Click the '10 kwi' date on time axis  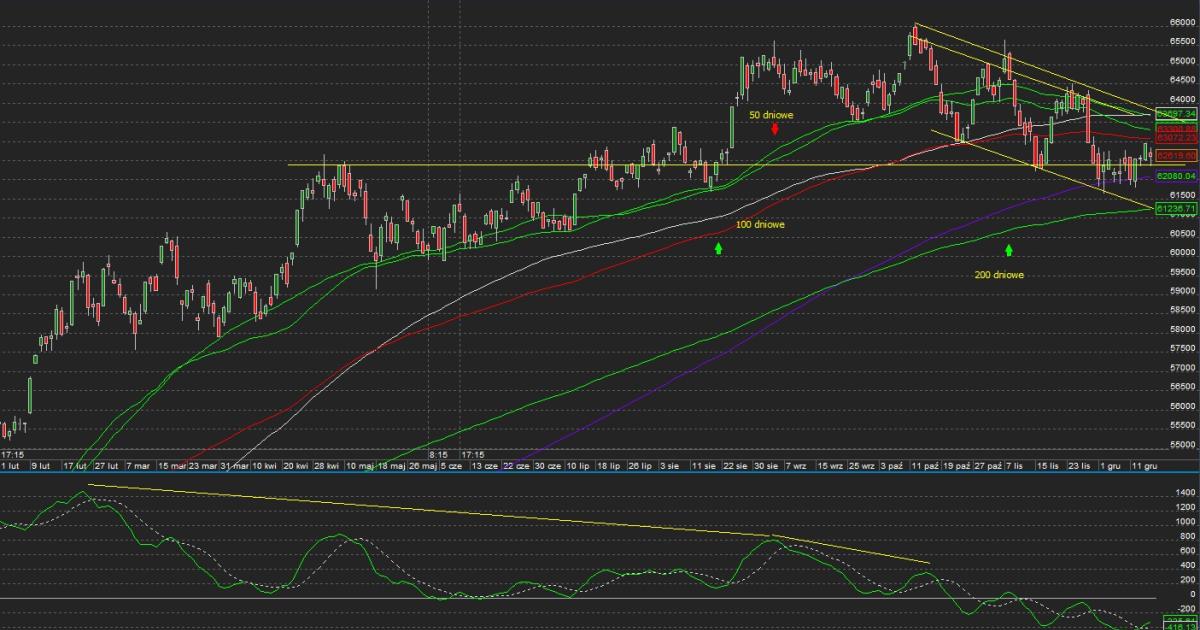click(264, 466)
